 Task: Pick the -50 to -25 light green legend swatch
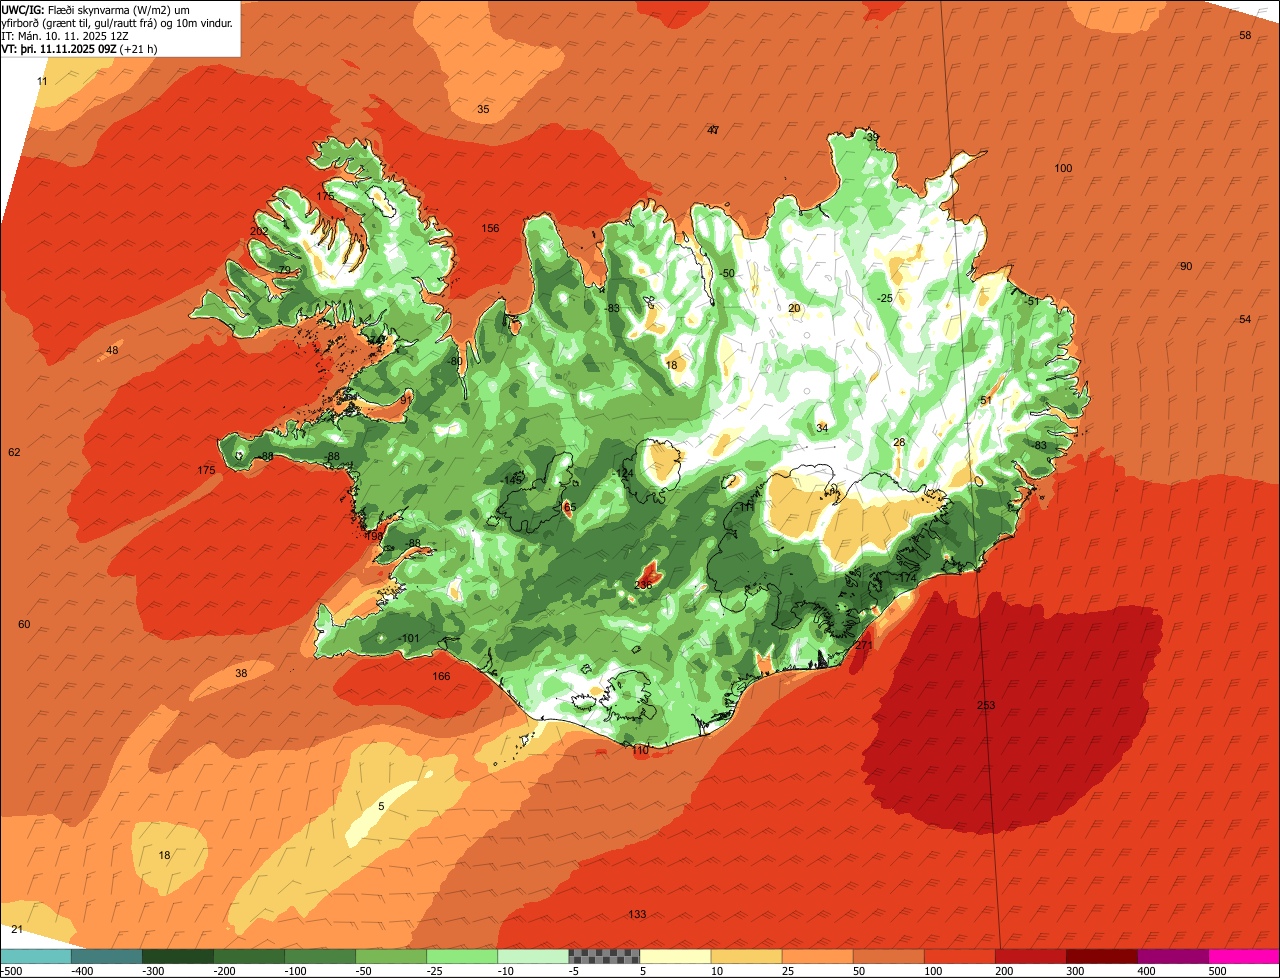(391, 956)
